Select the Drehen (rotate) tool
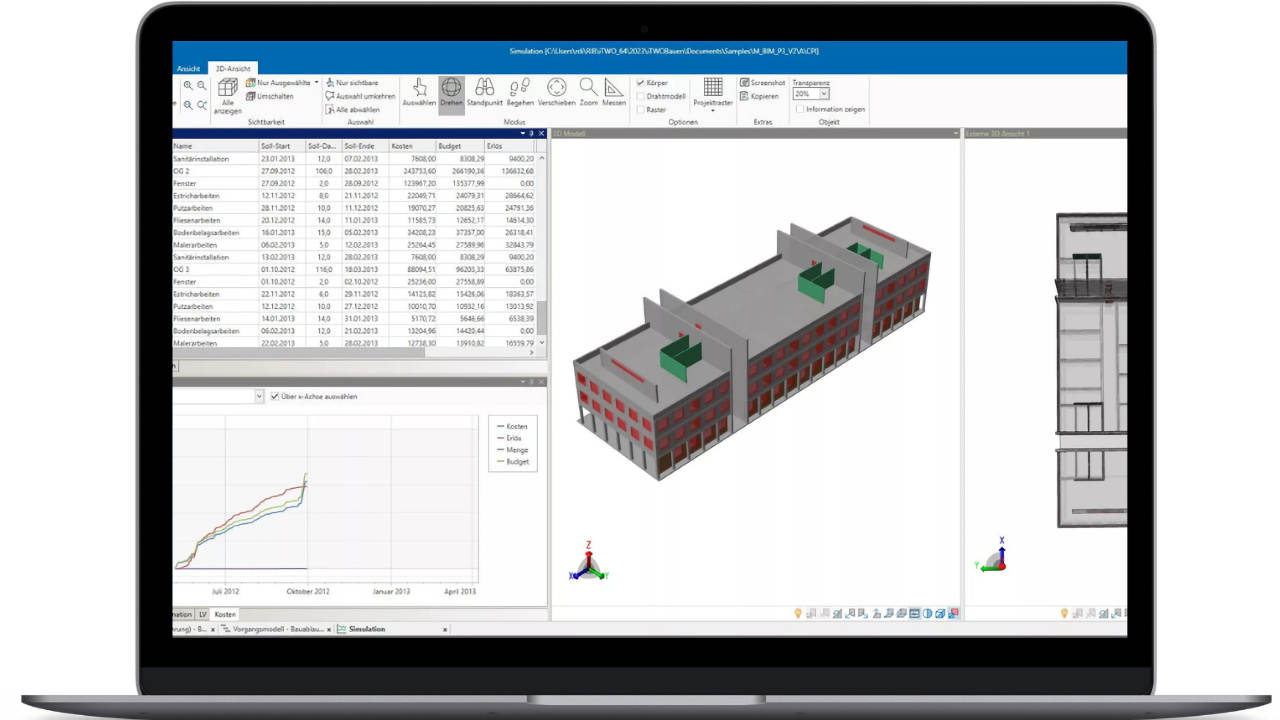 (x=452, y=92)
